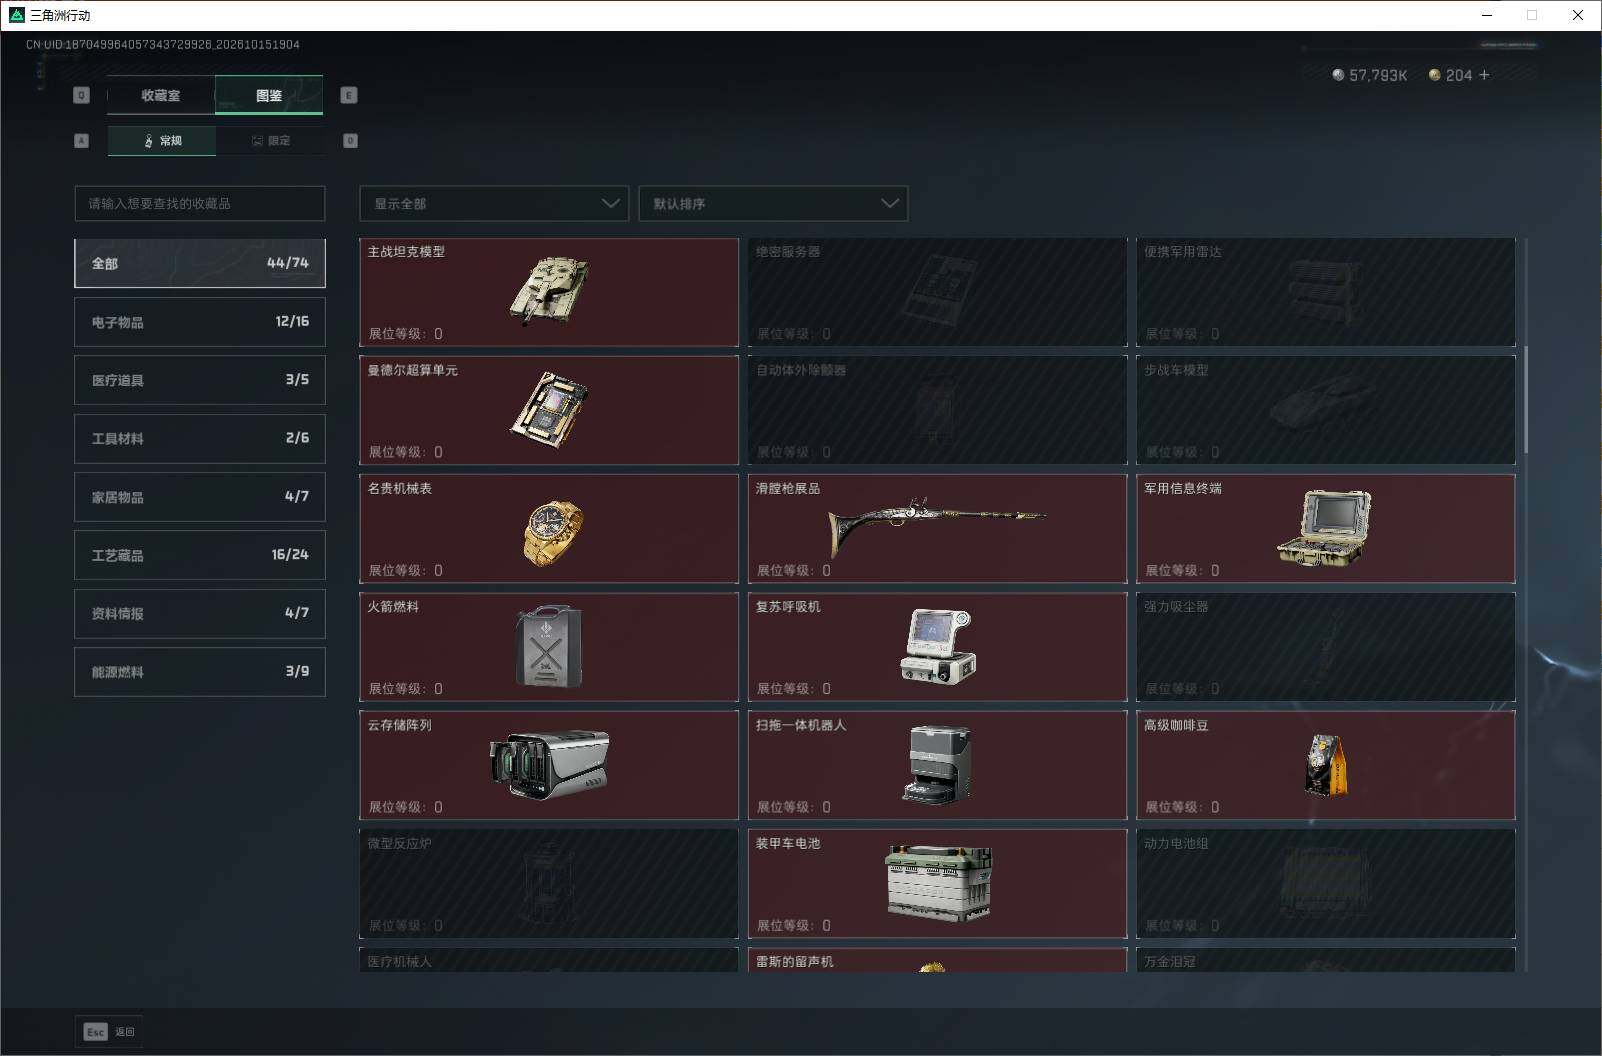This screenshot has height=1056, width=1602.
Task: Click the 装甲车电池 battery icon
Action: [x=938, y=883]
